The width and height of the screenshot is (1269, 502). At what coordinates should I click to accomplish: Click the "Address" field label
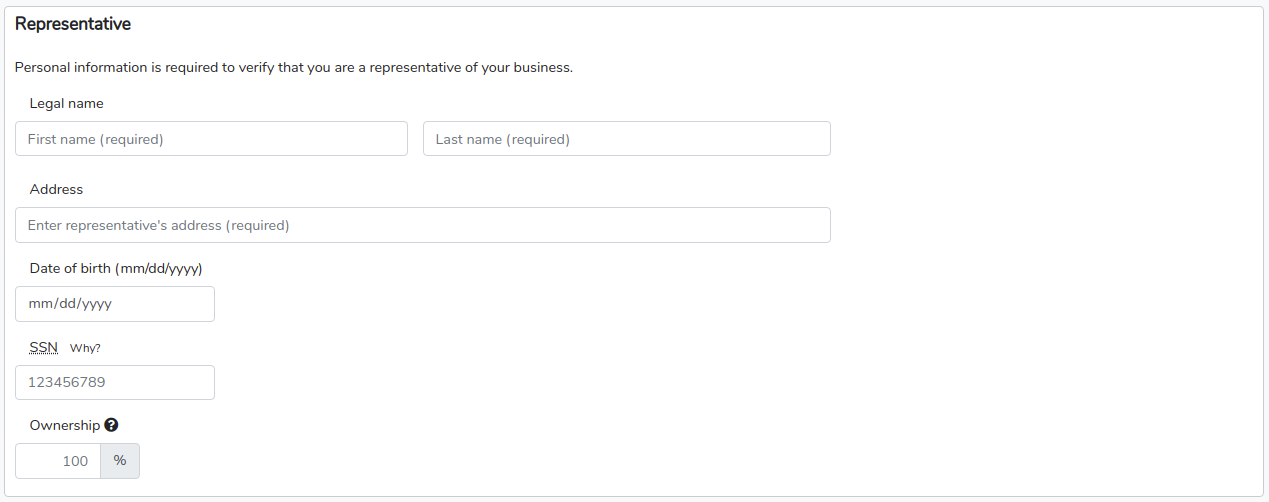(x=57, y=189)
